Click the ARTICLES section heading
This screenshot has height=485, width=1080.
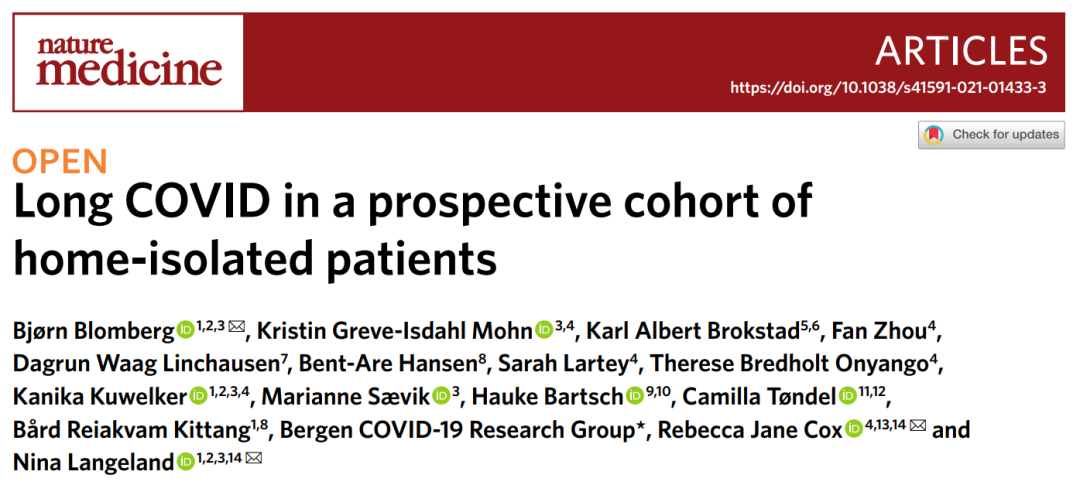point(962,50)
